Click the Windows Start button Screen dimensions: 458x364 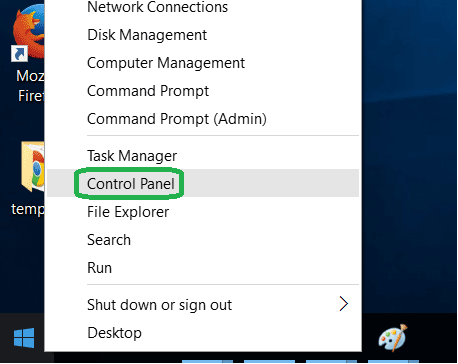24,338
